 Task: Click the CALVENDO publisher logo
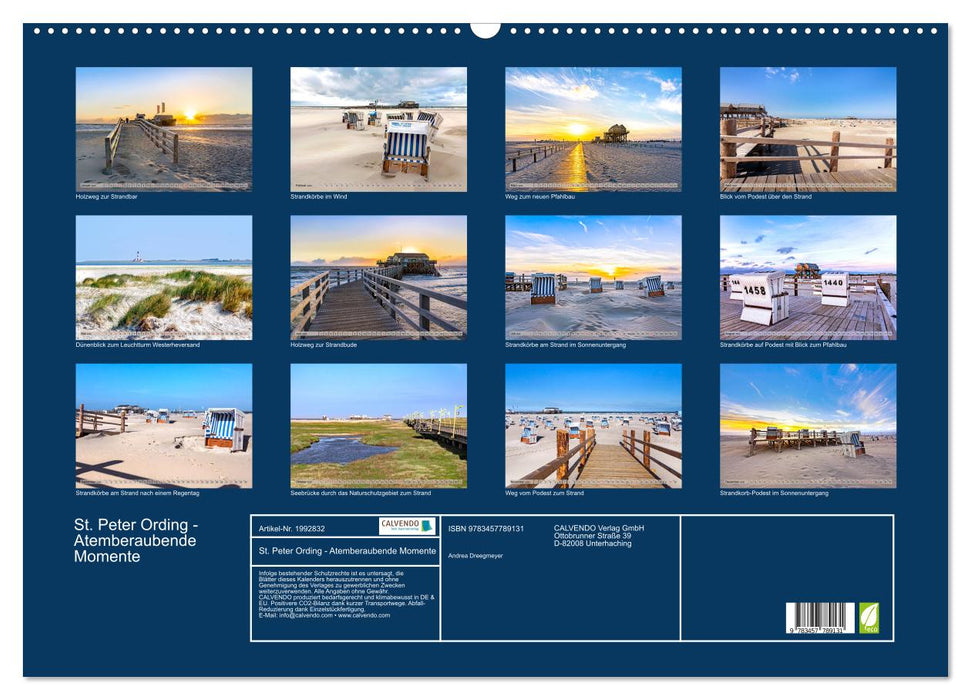[x=407, y=524]
